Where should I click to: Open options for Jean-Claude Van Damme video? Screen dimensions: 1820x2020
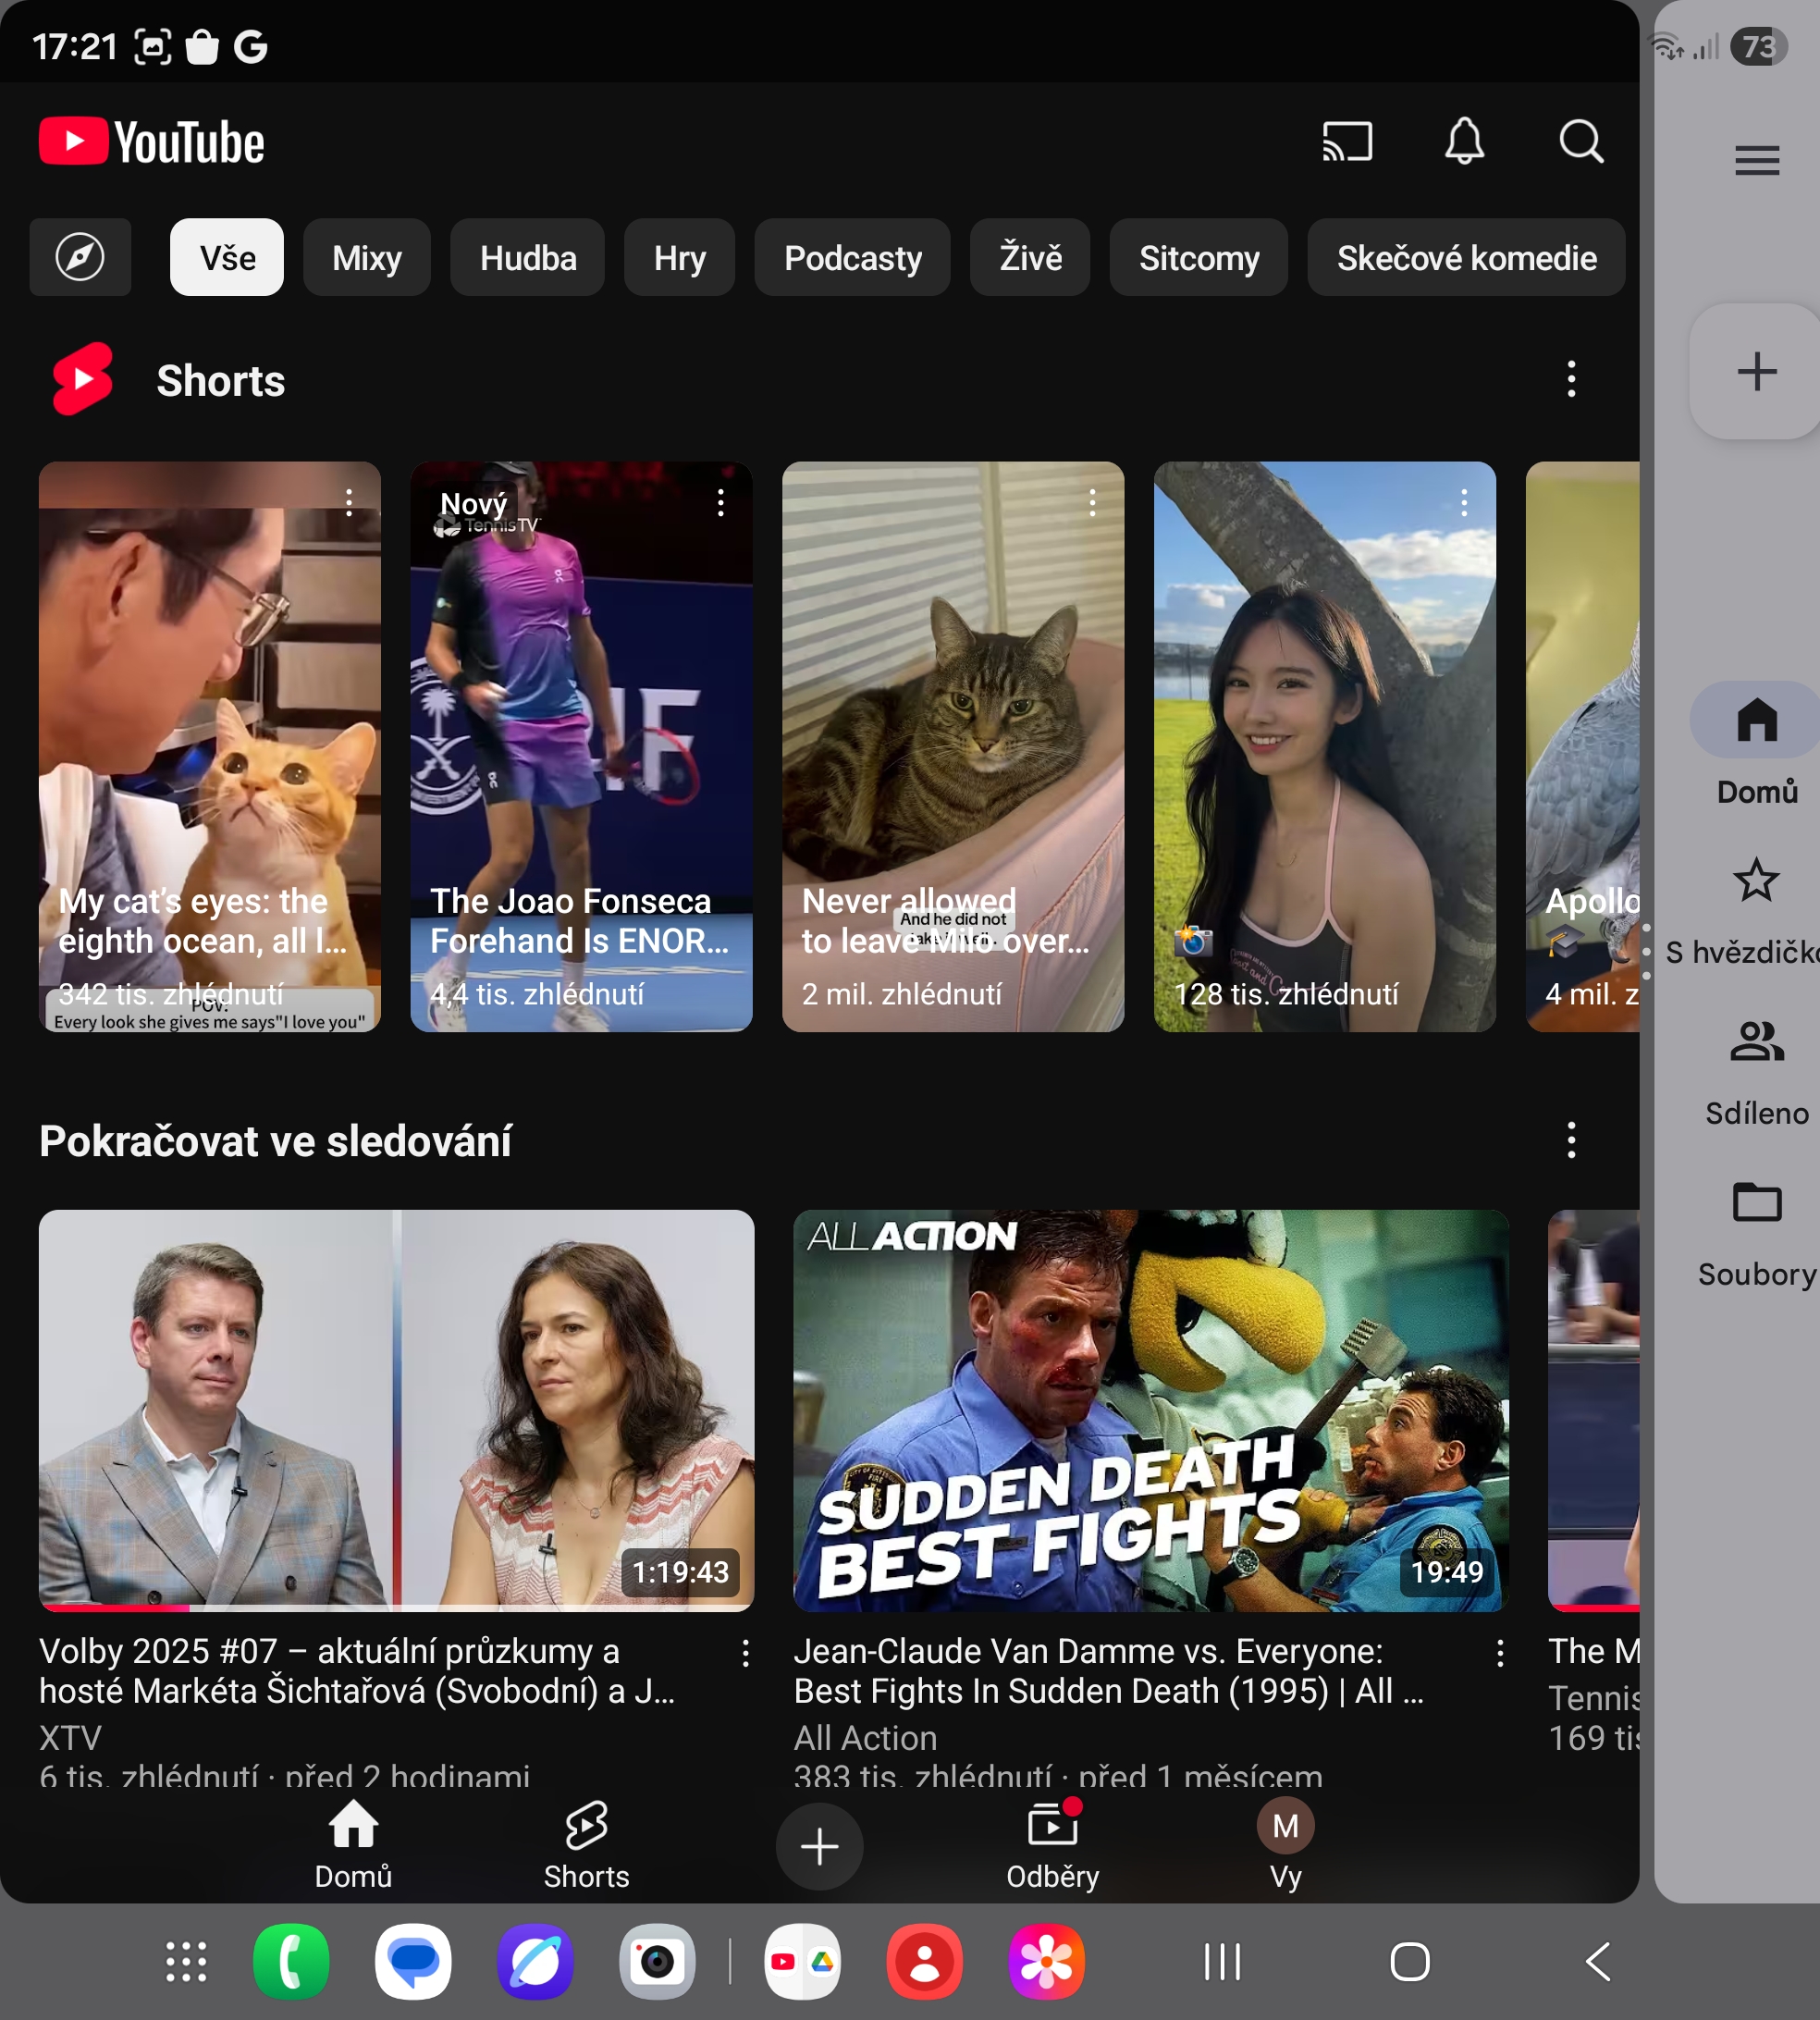point(1500,1653)
